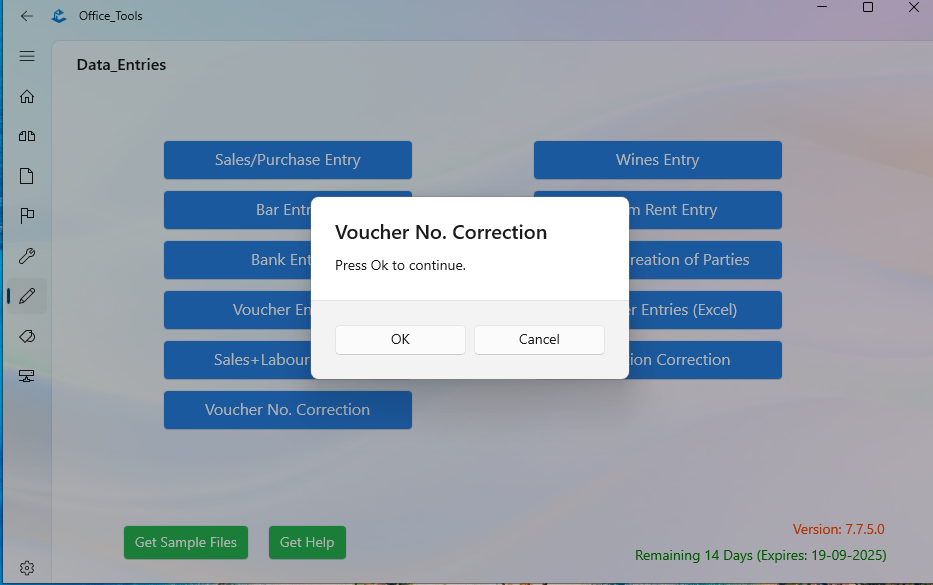
Task: Click Get Sample Files button
Action: tap(186, 542)
